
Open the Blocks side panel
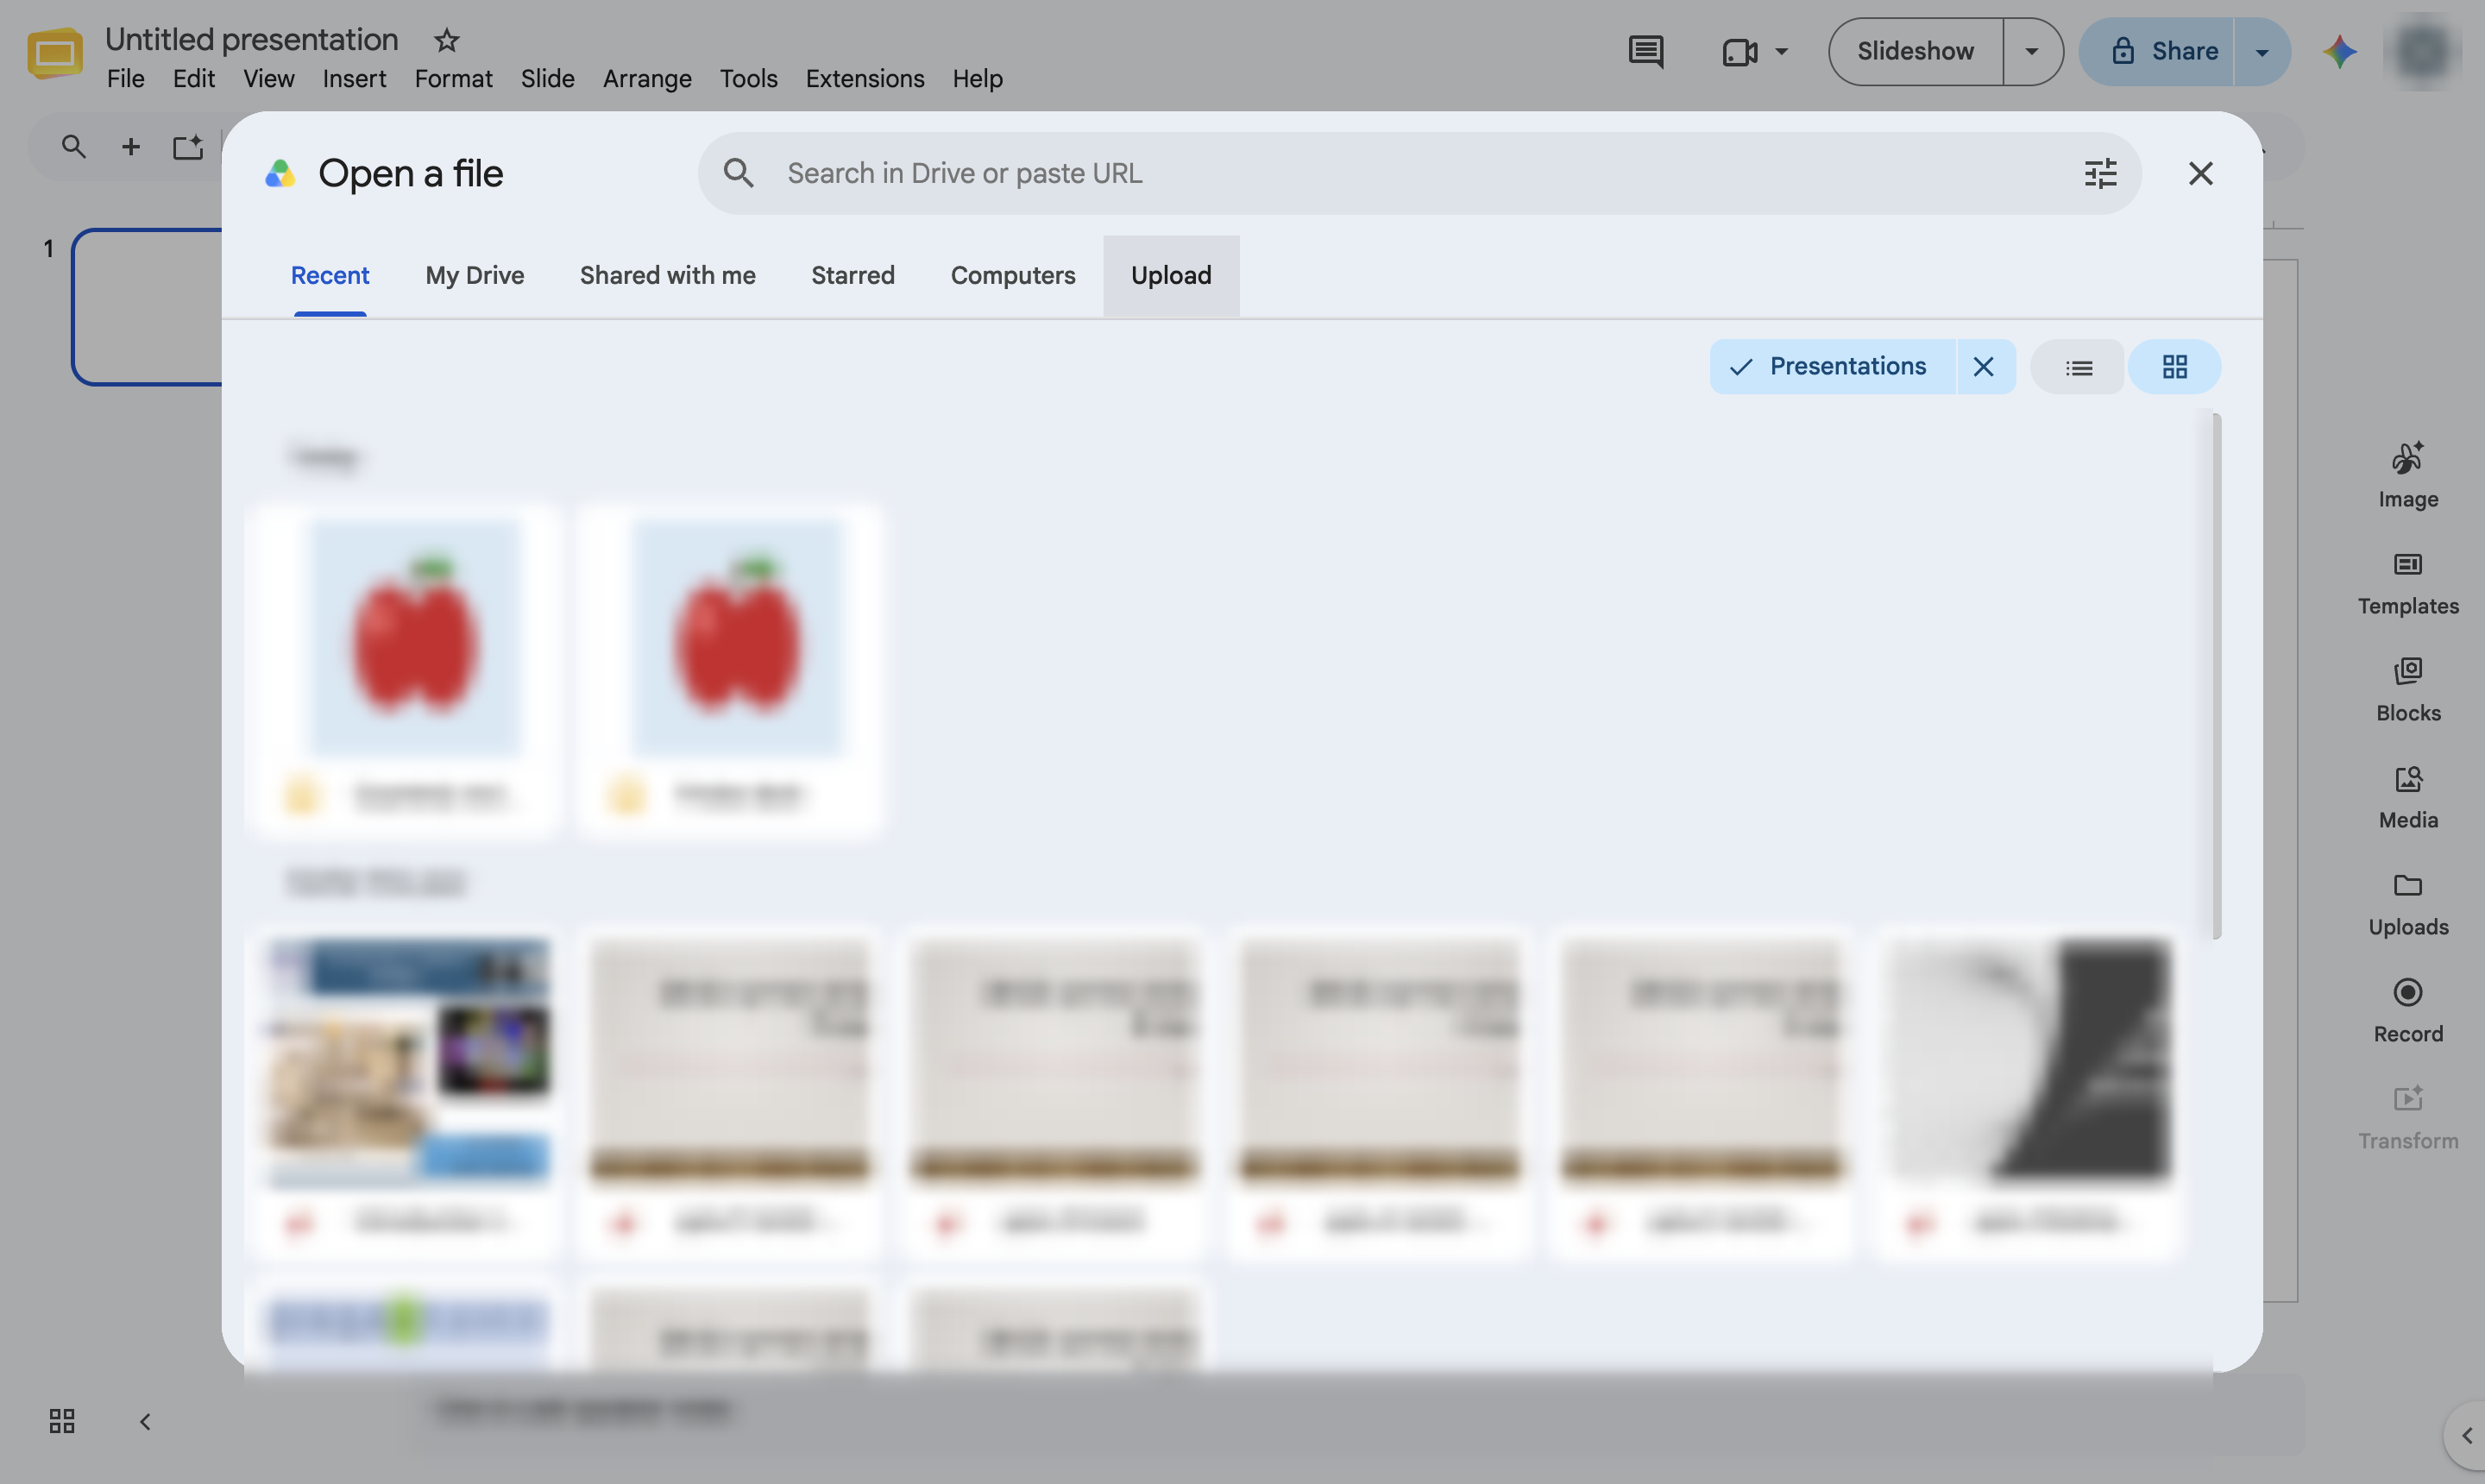click(x=2408, y=690)
